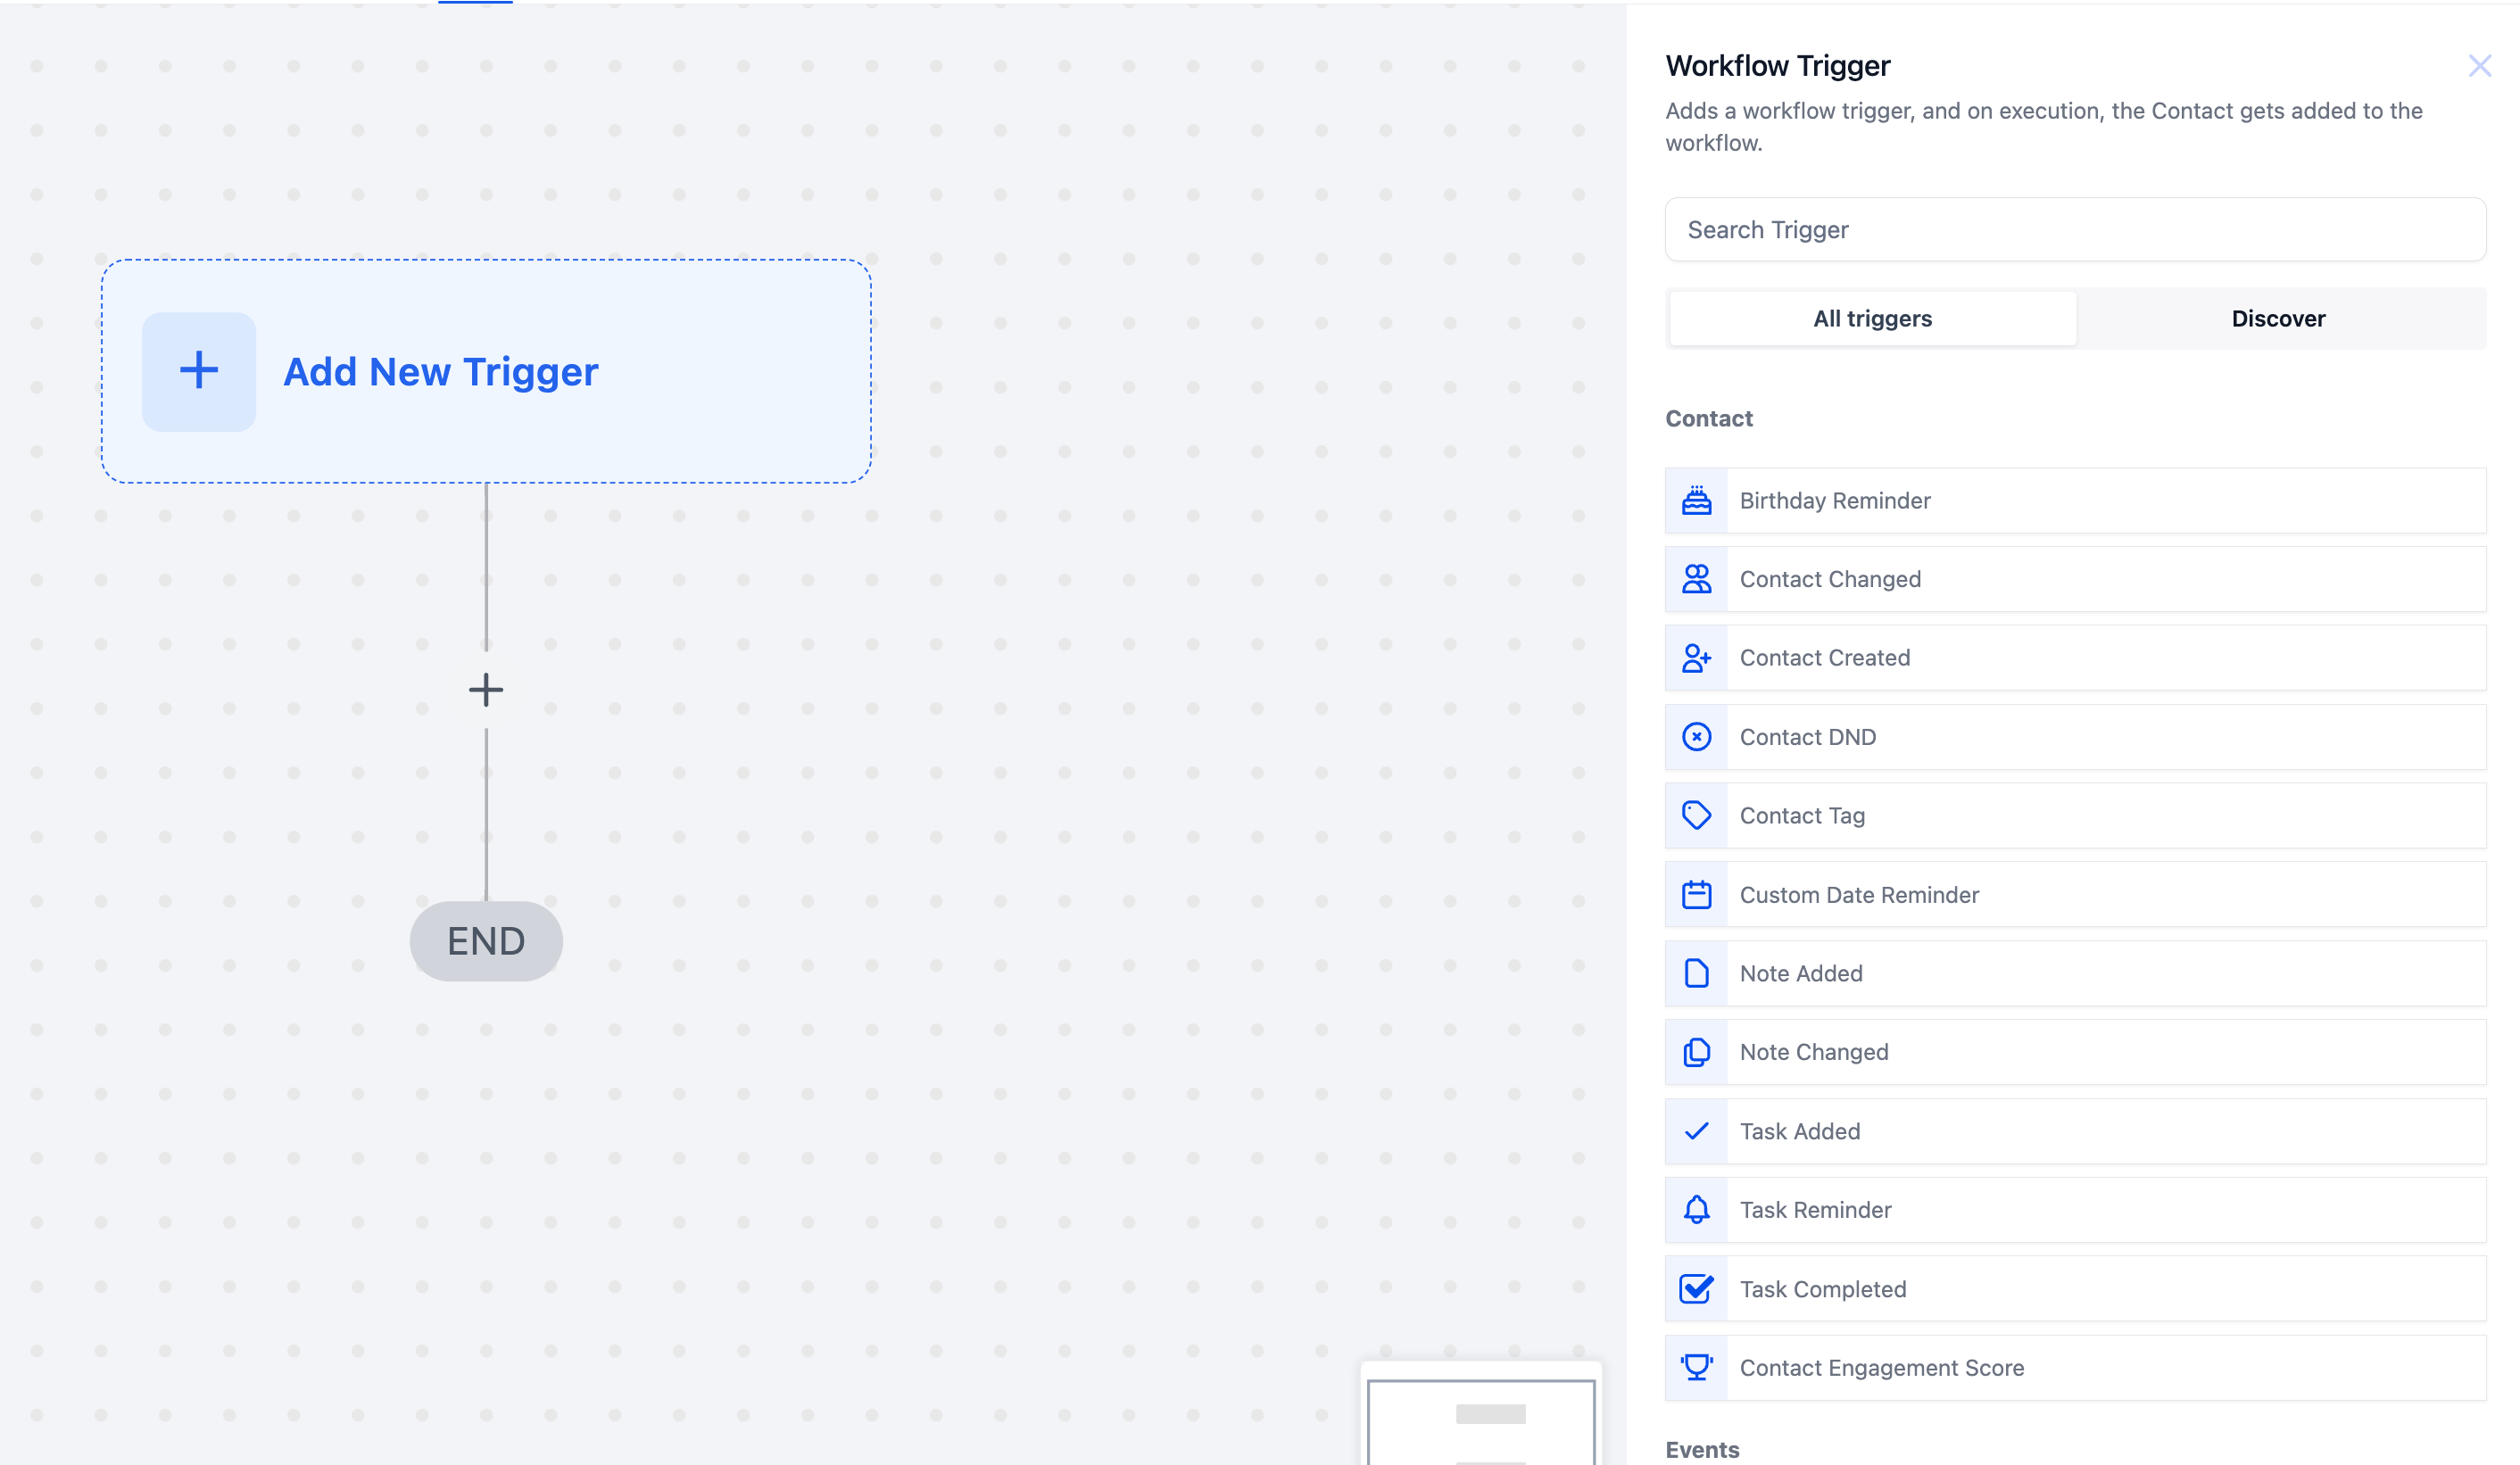Choose the Task Completed trigger text
The width and height of the screenshot is (2520, 1465).
pyautogui.click(x=1823, y=1289)
